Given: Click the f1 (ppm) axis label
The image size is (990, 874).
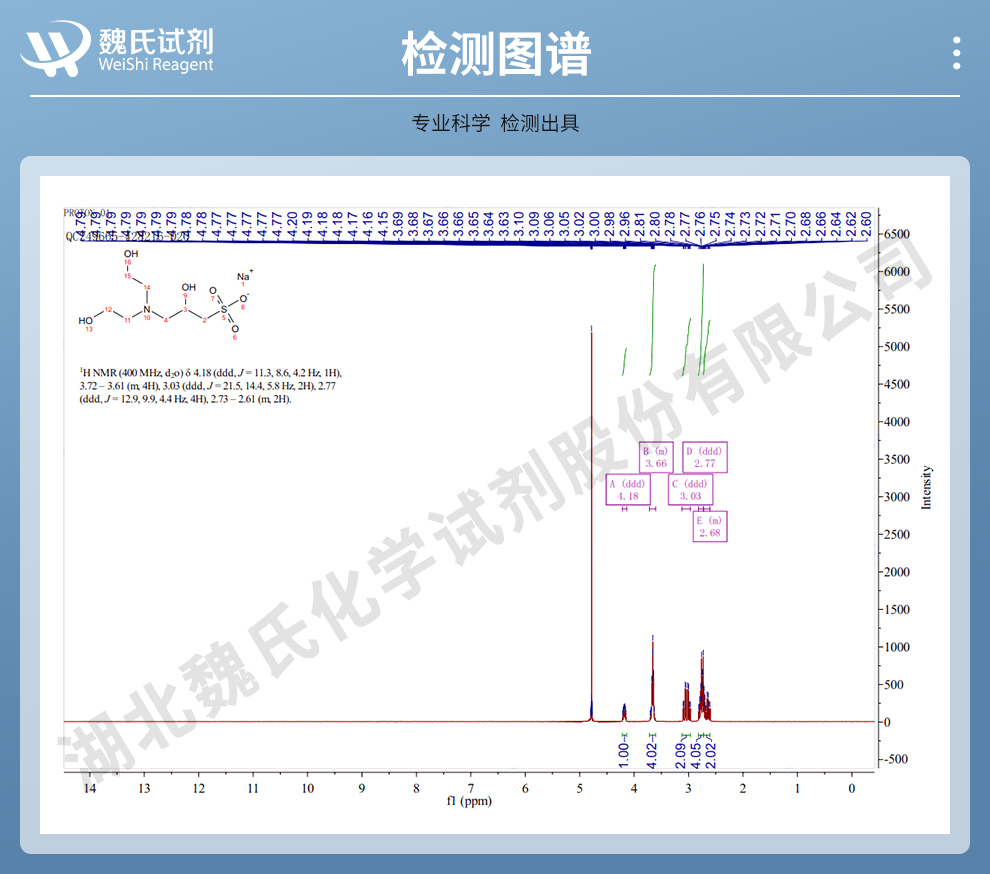Looking at the screenshot, I should pos(469,802).
